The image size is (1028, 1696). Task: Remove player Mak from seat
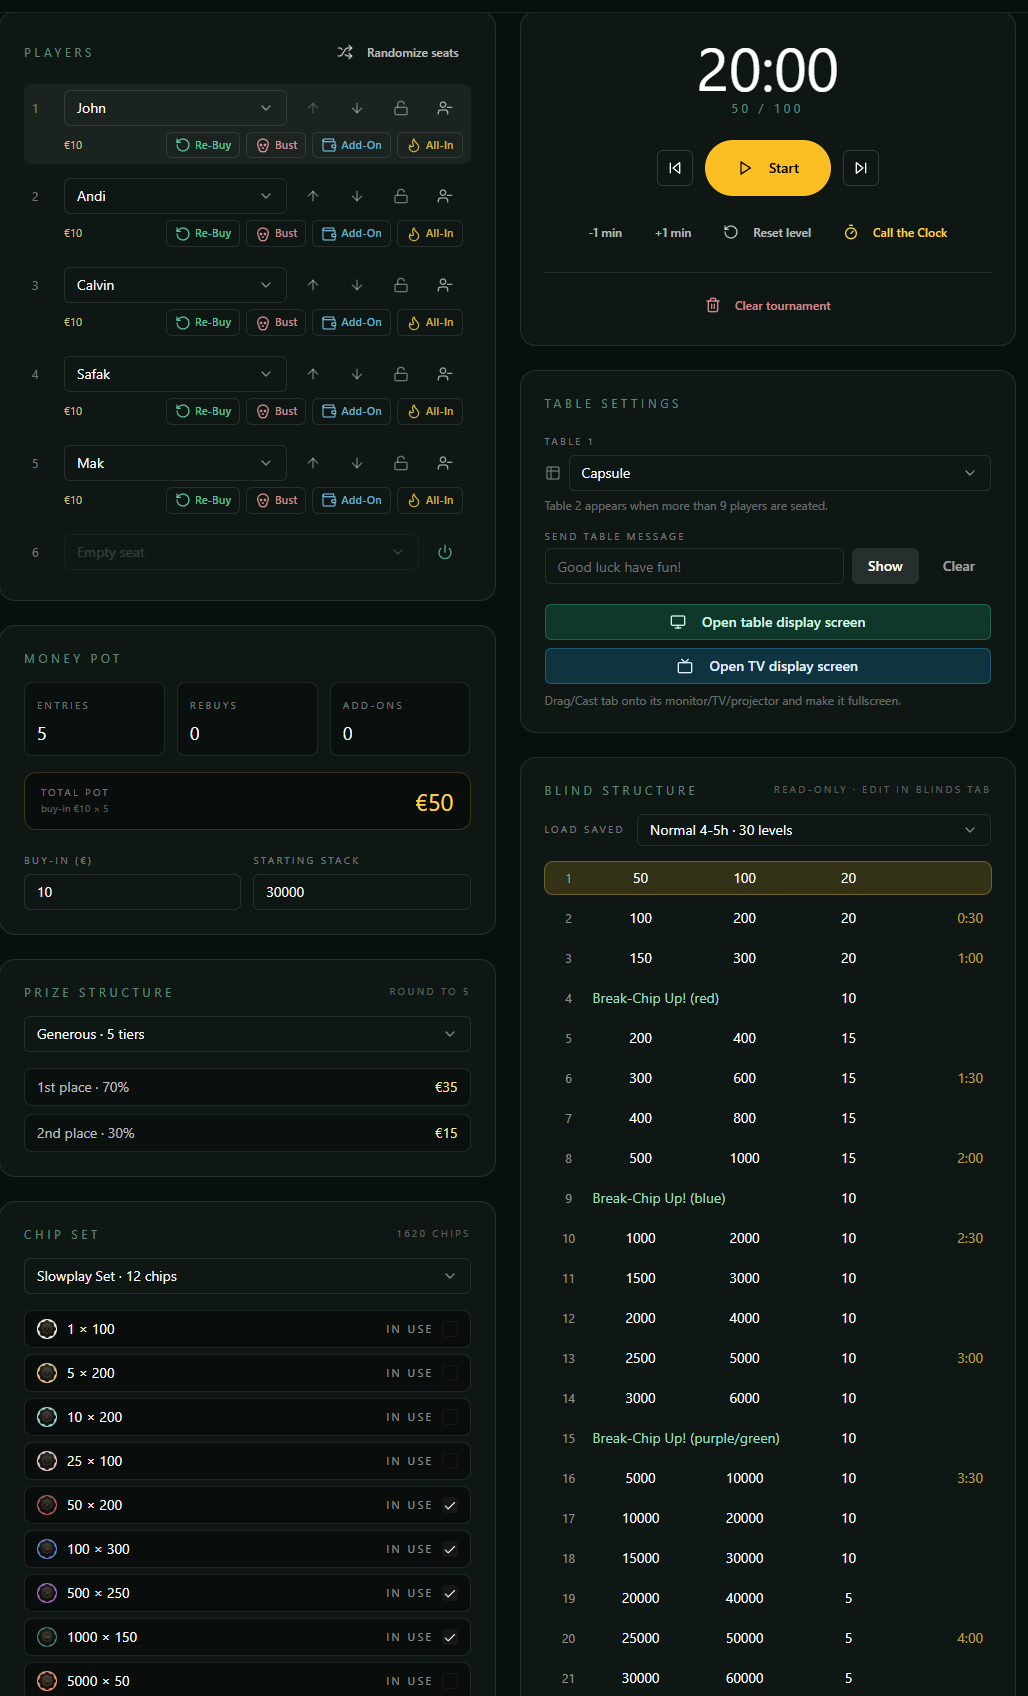445,463
